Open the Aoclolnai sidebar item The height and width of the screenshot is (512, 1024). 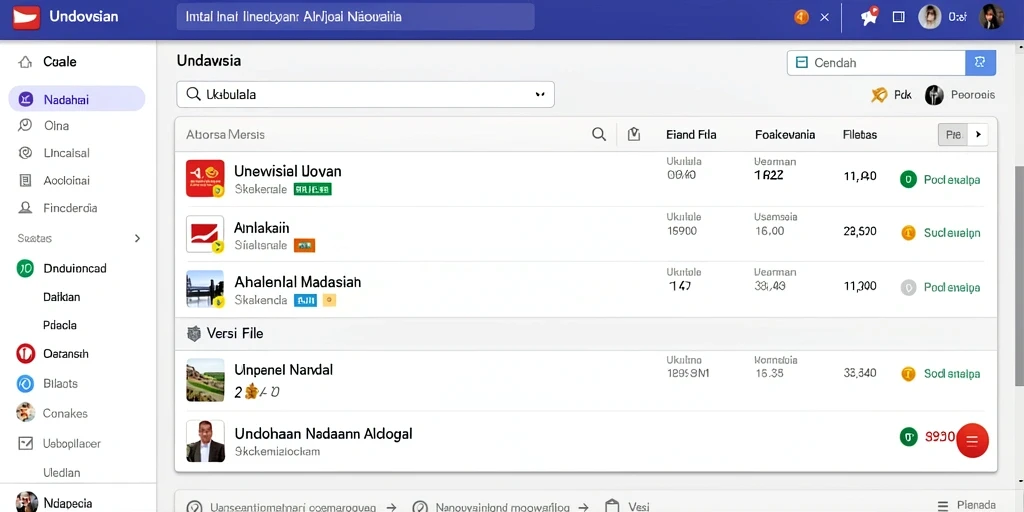tap(67, 181)
